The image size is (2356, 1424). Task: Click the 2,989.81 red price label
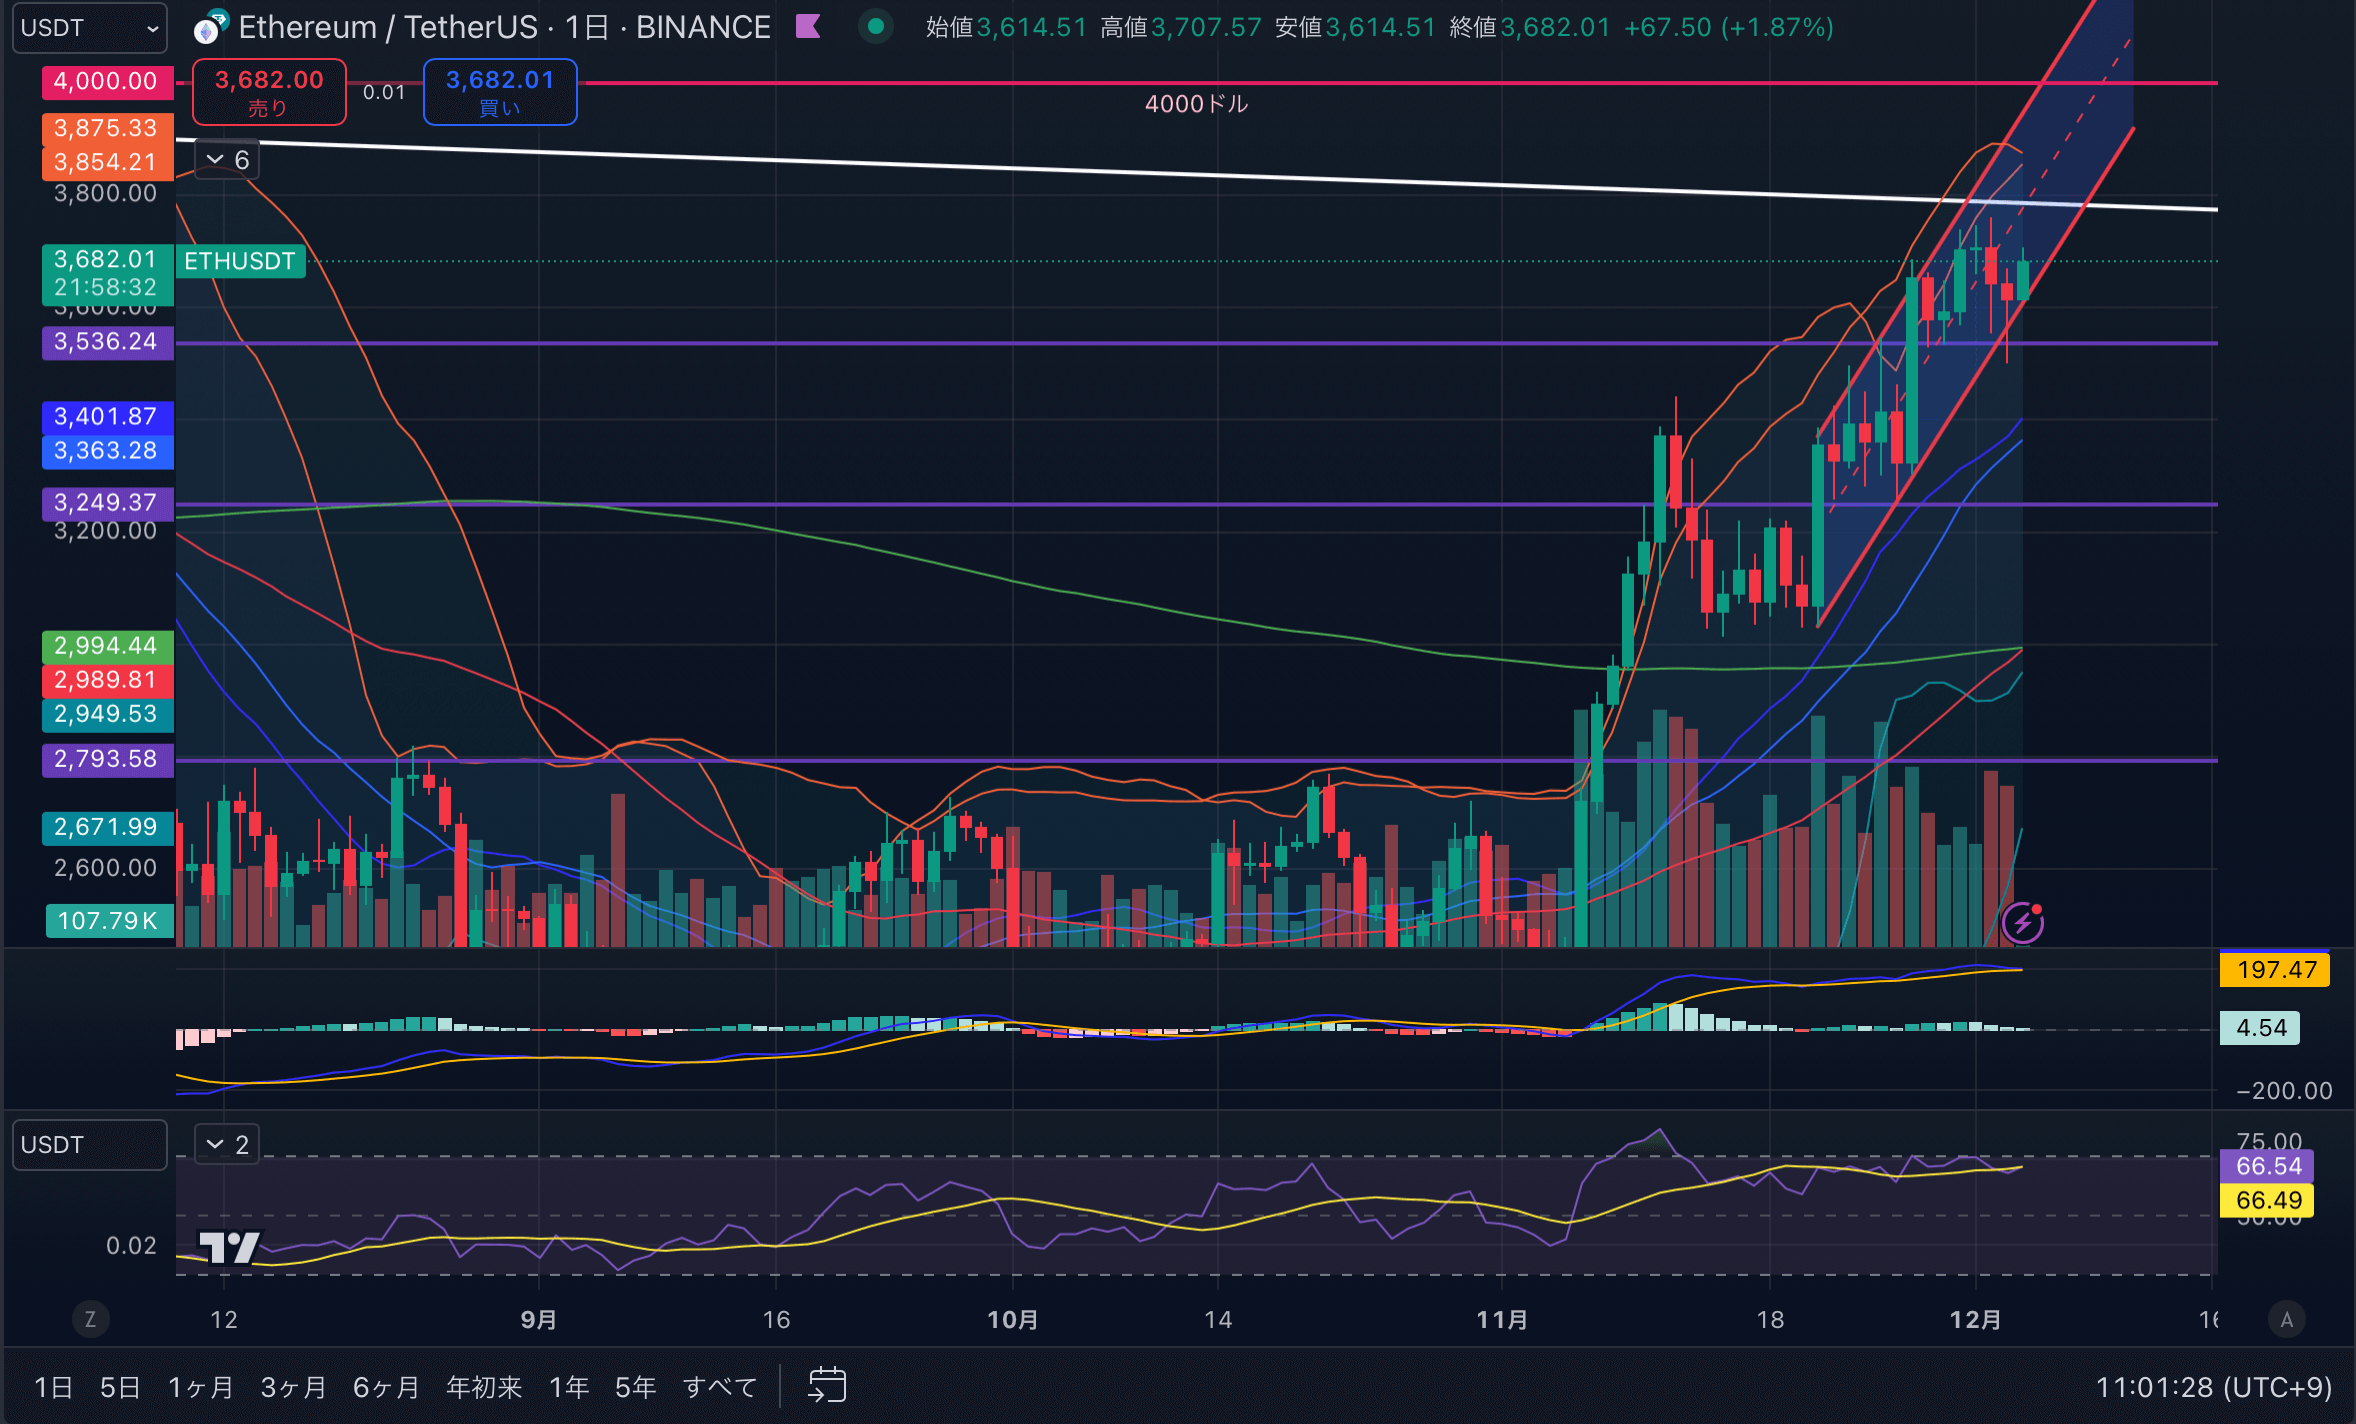coord(107,680)
